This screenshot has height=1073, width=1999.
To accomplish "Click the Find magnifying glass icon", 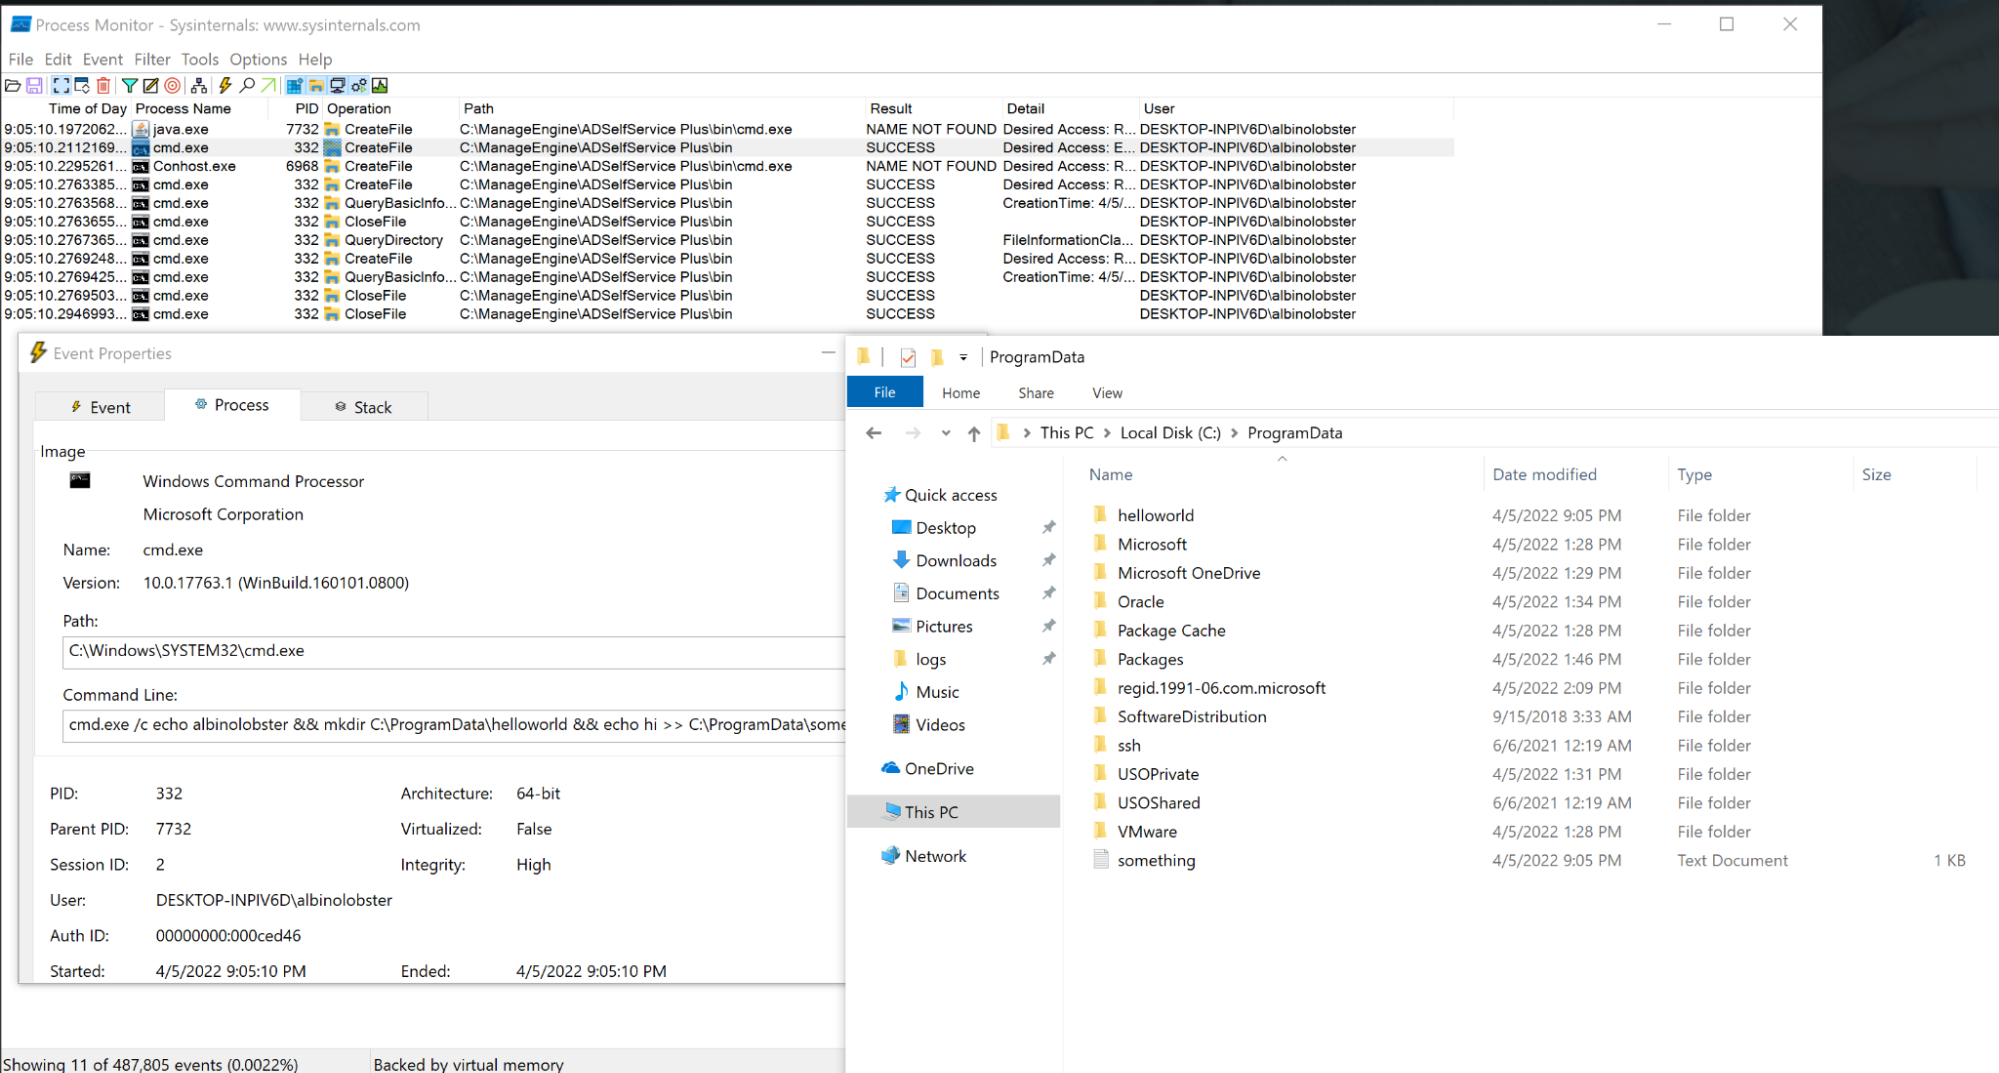I will tap(247, 86).
